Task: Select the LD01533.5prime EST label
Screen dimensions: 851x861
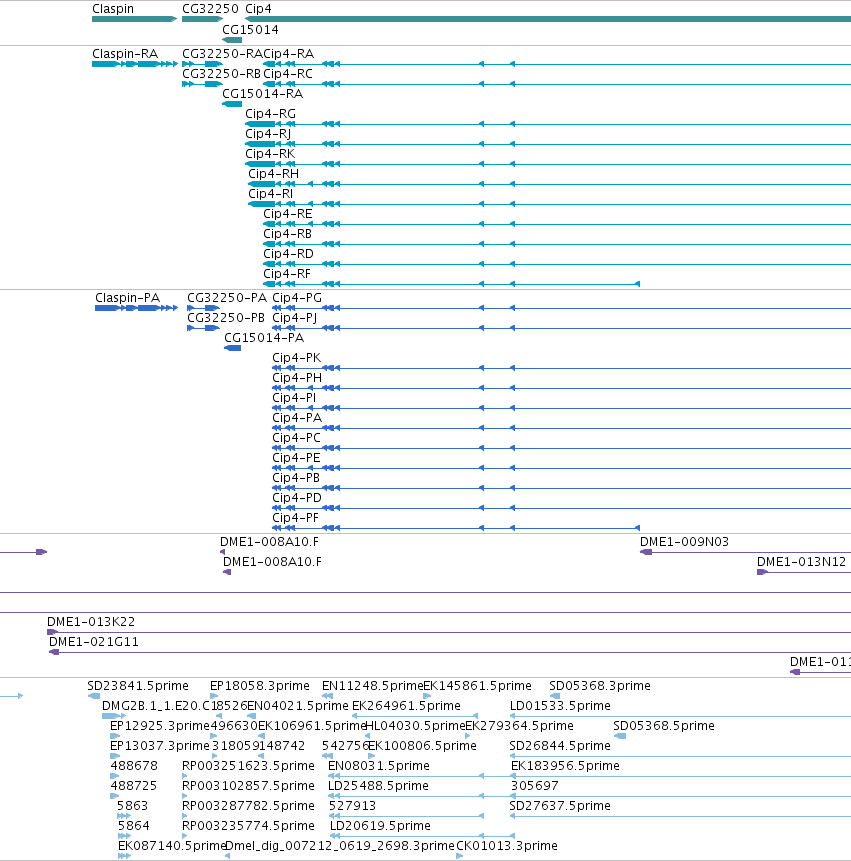Action: [x=561, y=706]
